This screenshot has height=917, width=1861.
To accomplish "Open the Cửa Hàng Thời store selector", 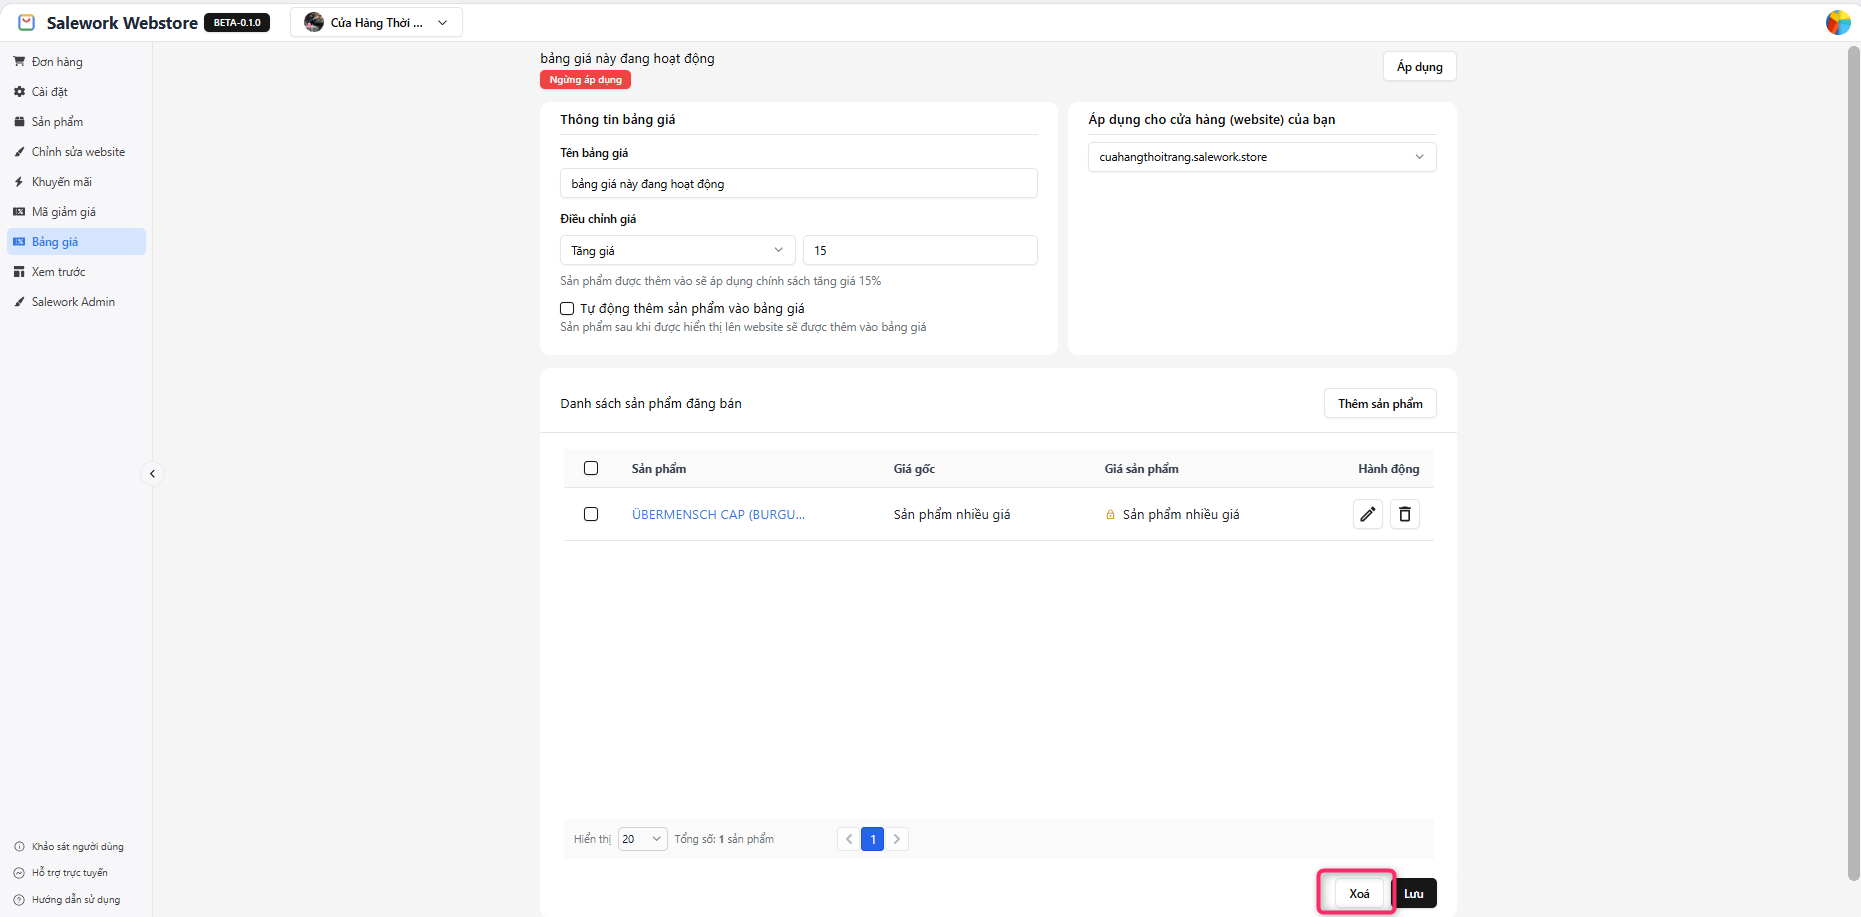I will (x=376, y=22).
